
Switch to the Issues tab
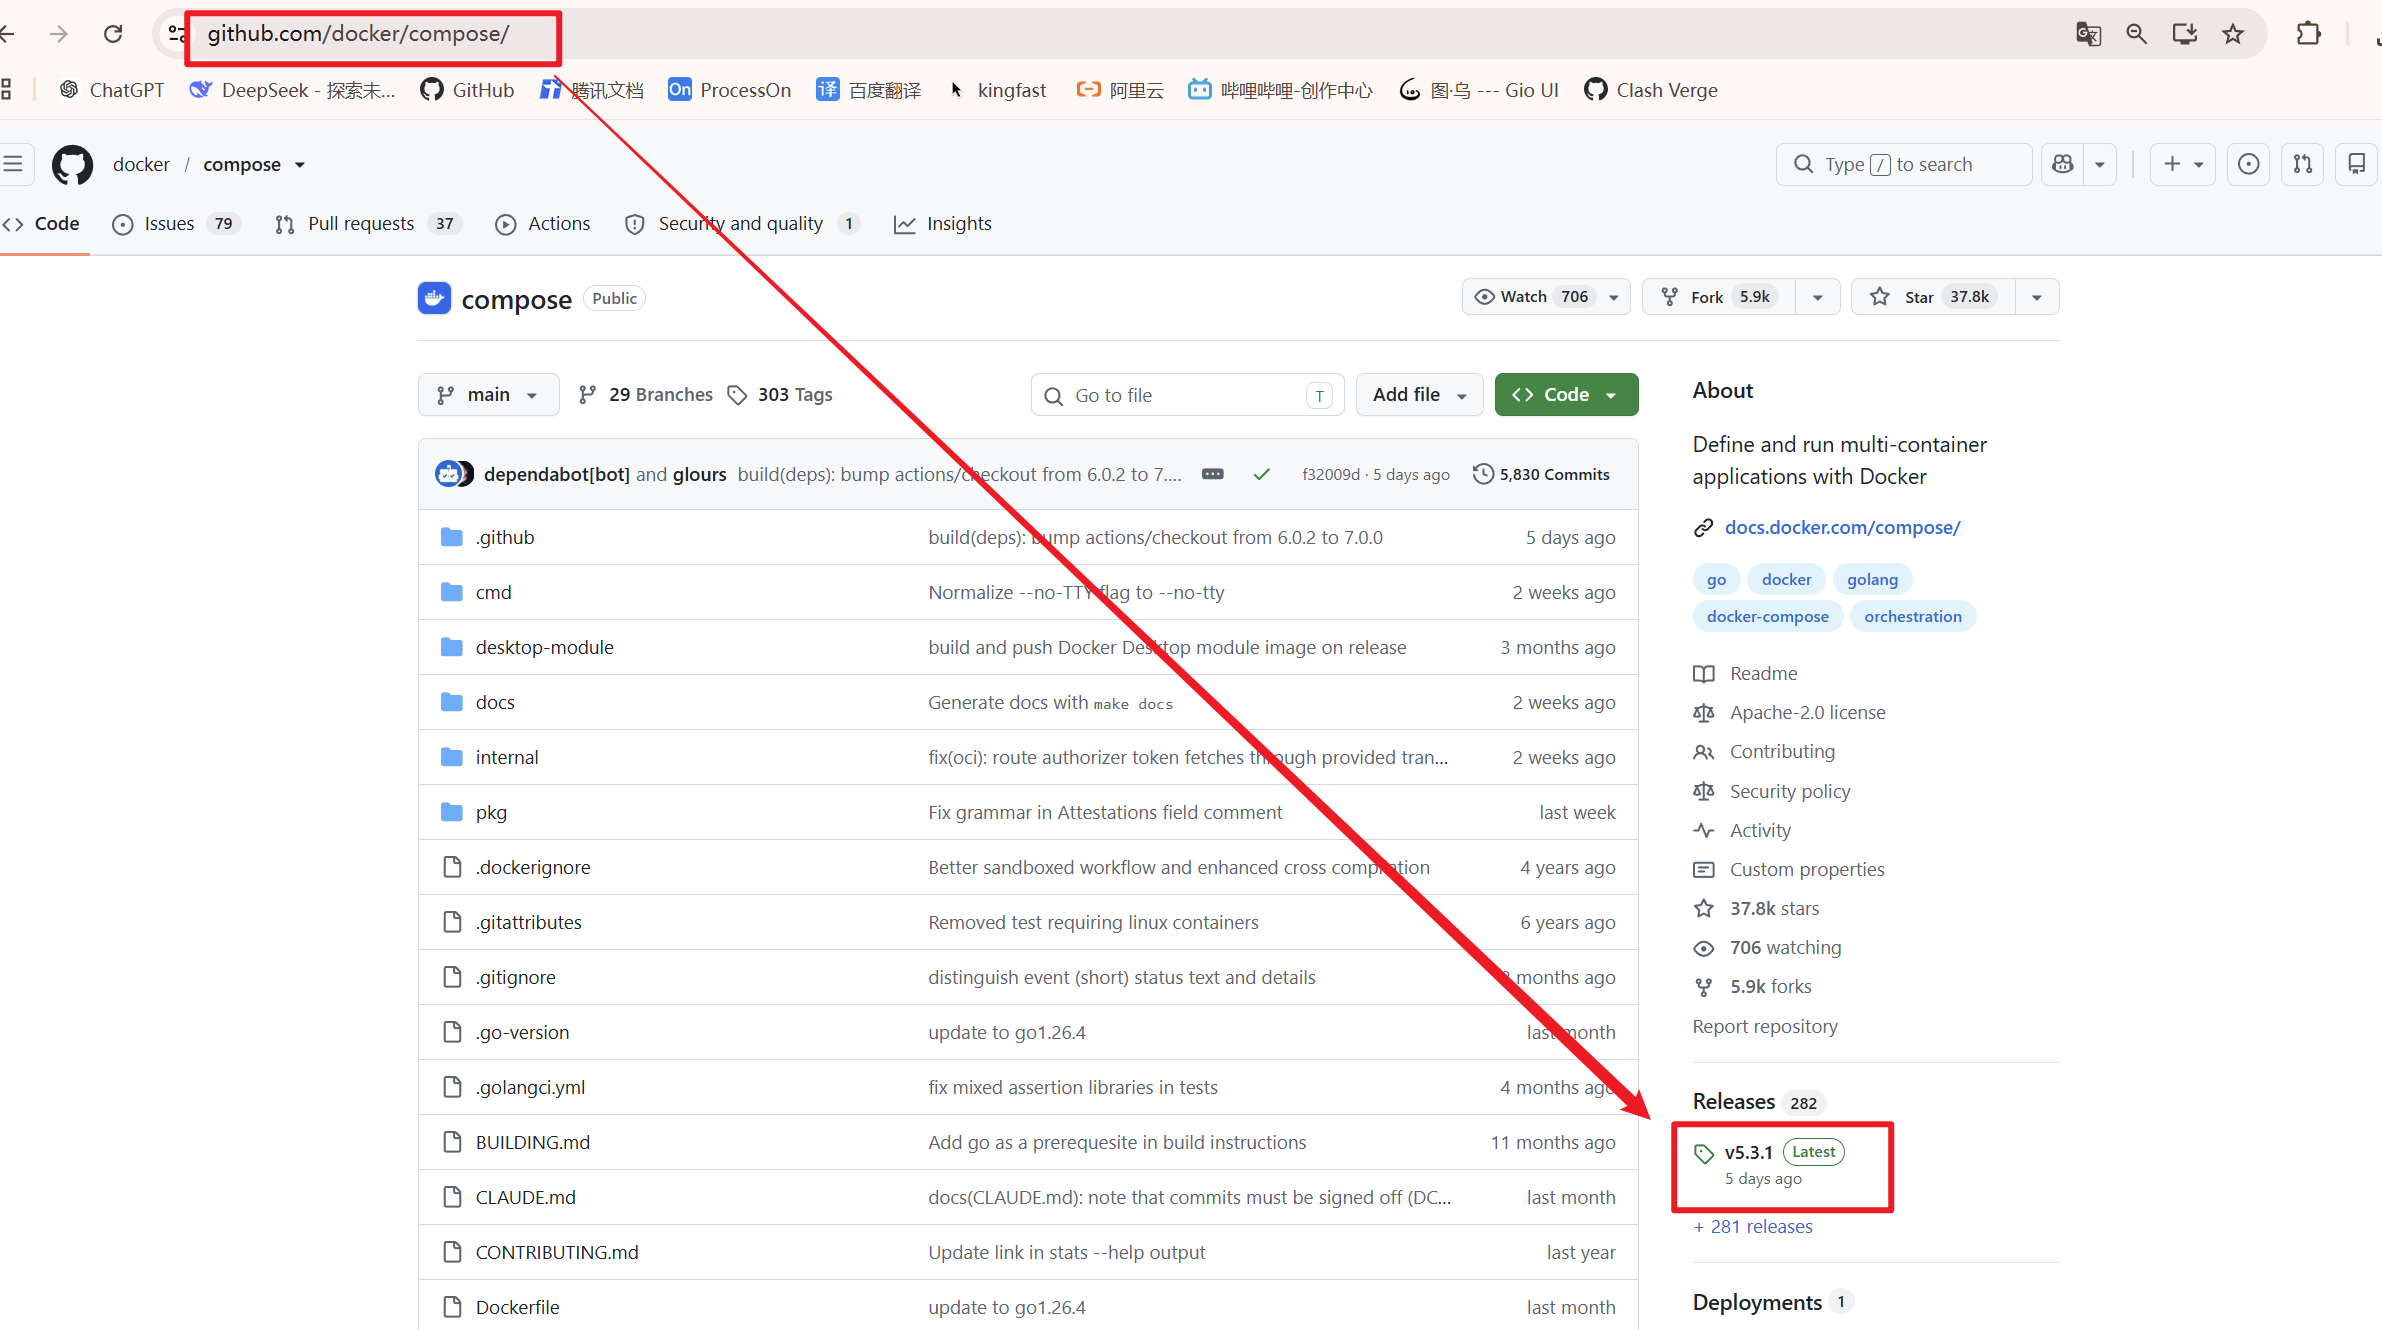pos(177,224)
